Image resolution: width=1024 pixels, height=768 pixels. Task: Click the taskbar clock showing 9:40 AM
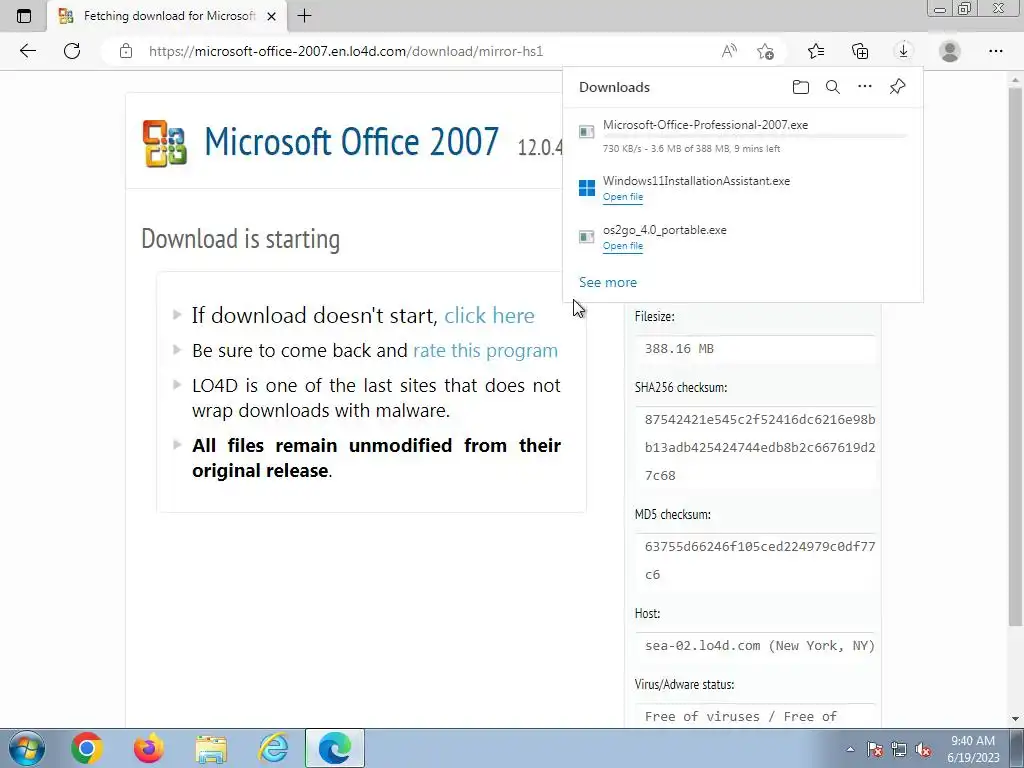(x=973, y=749)
